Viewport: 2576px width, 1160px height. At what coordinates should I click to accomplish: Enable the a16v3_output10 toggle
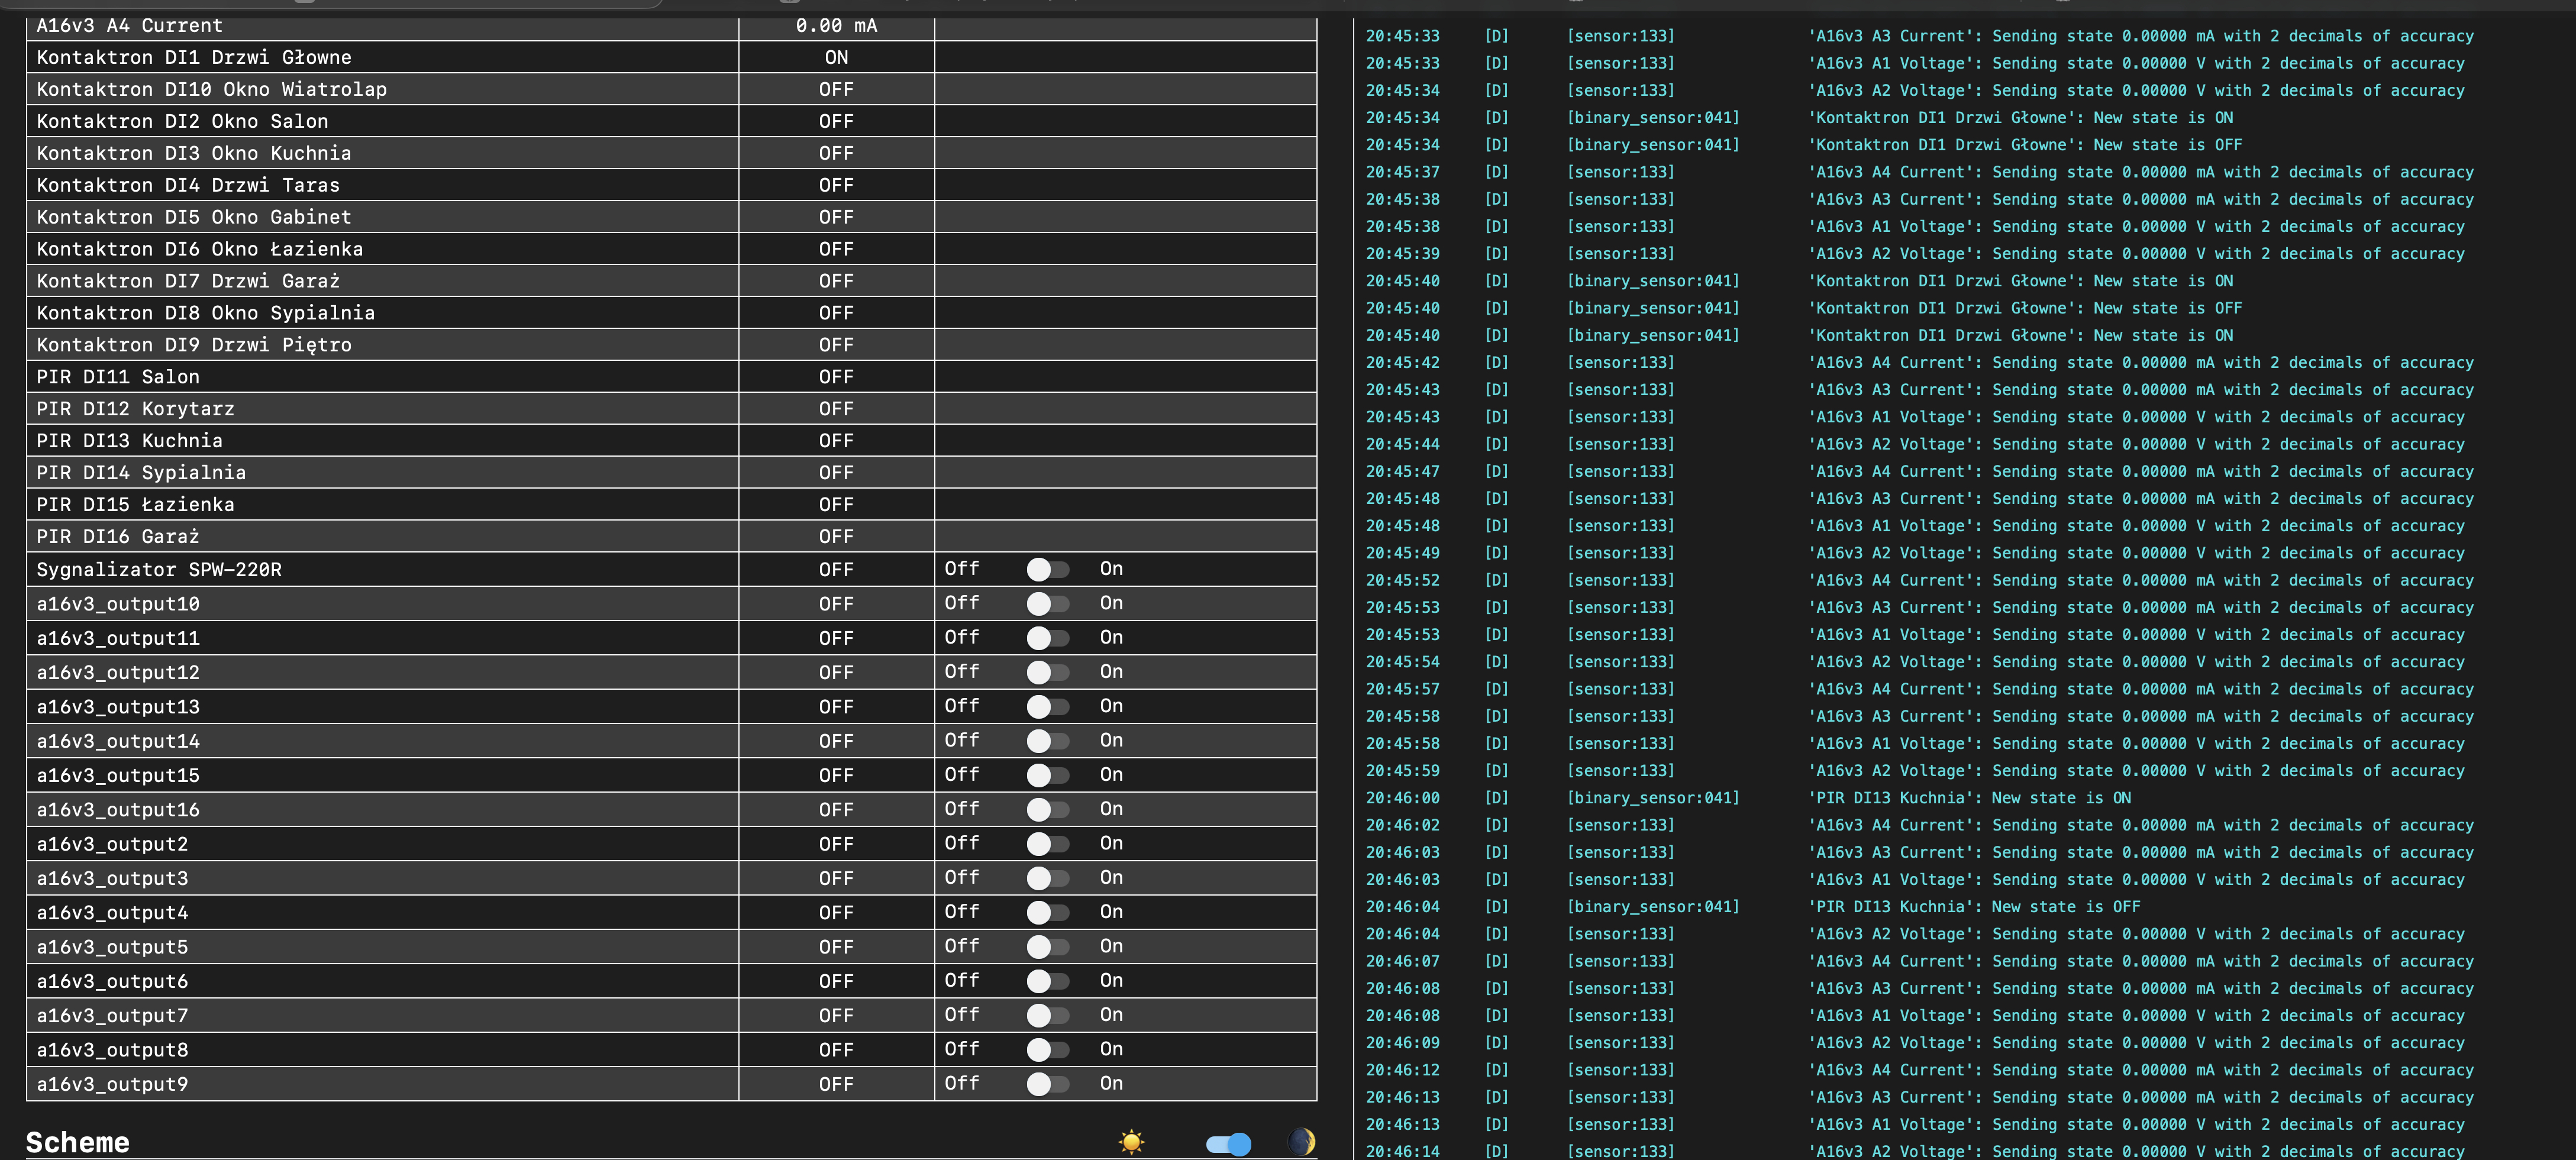[x=1047, y=604]
